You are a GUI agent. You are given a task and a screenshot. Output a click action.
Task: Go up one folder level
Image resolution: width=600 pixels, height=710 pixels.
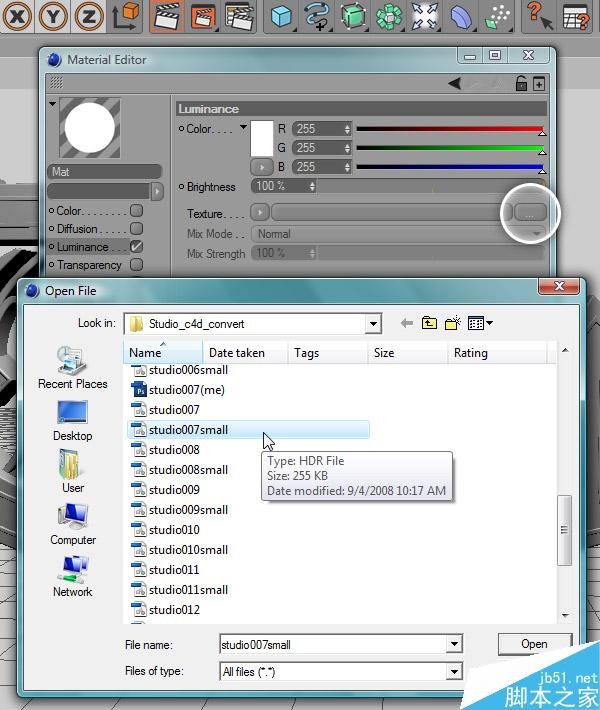coord(429,323)
